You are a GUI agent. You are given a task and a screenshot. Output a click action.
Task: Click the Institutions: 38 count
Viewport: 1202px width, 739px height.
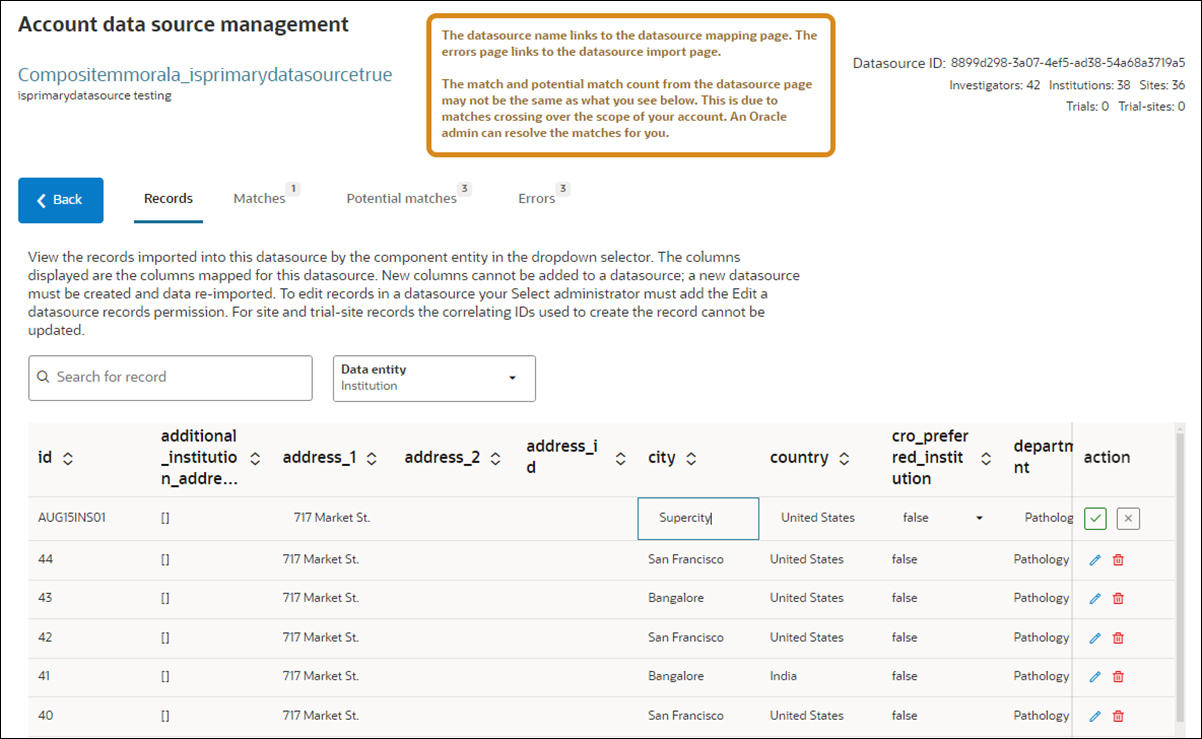(1089, 85)
